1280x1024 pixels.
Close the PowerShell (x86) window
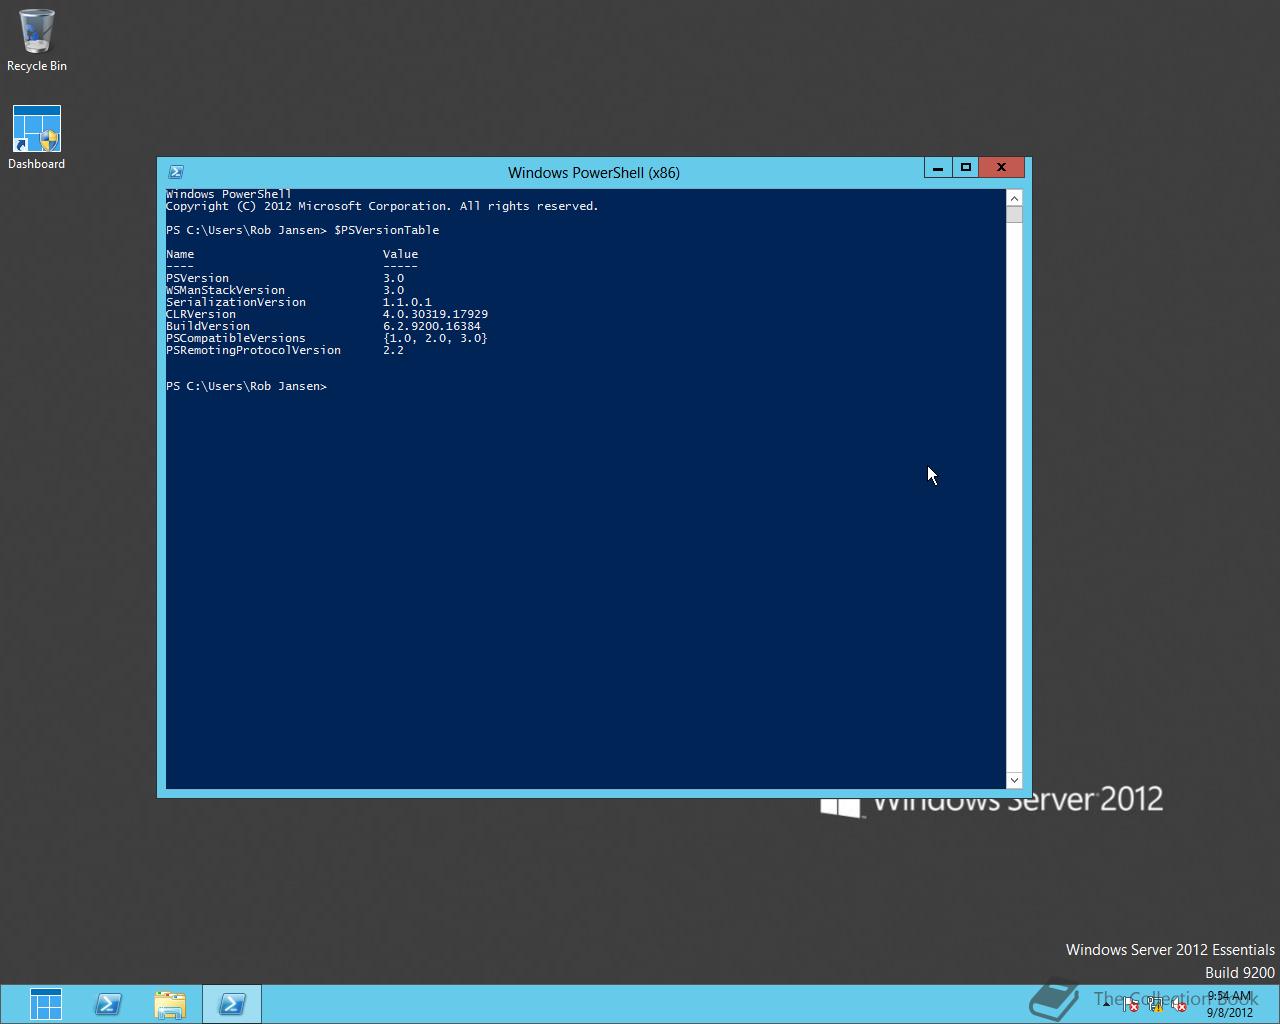click(1001, 168)
